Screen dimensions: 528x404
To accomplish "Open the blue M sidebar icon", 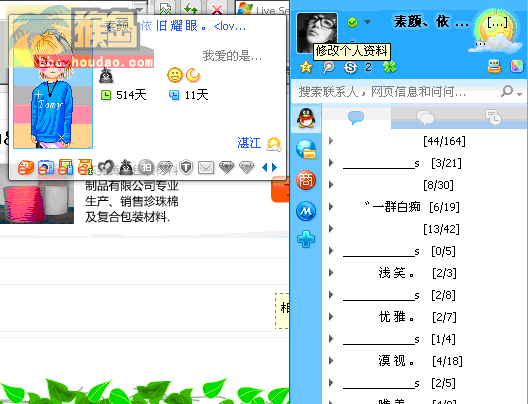I will (x=306, y=211).
